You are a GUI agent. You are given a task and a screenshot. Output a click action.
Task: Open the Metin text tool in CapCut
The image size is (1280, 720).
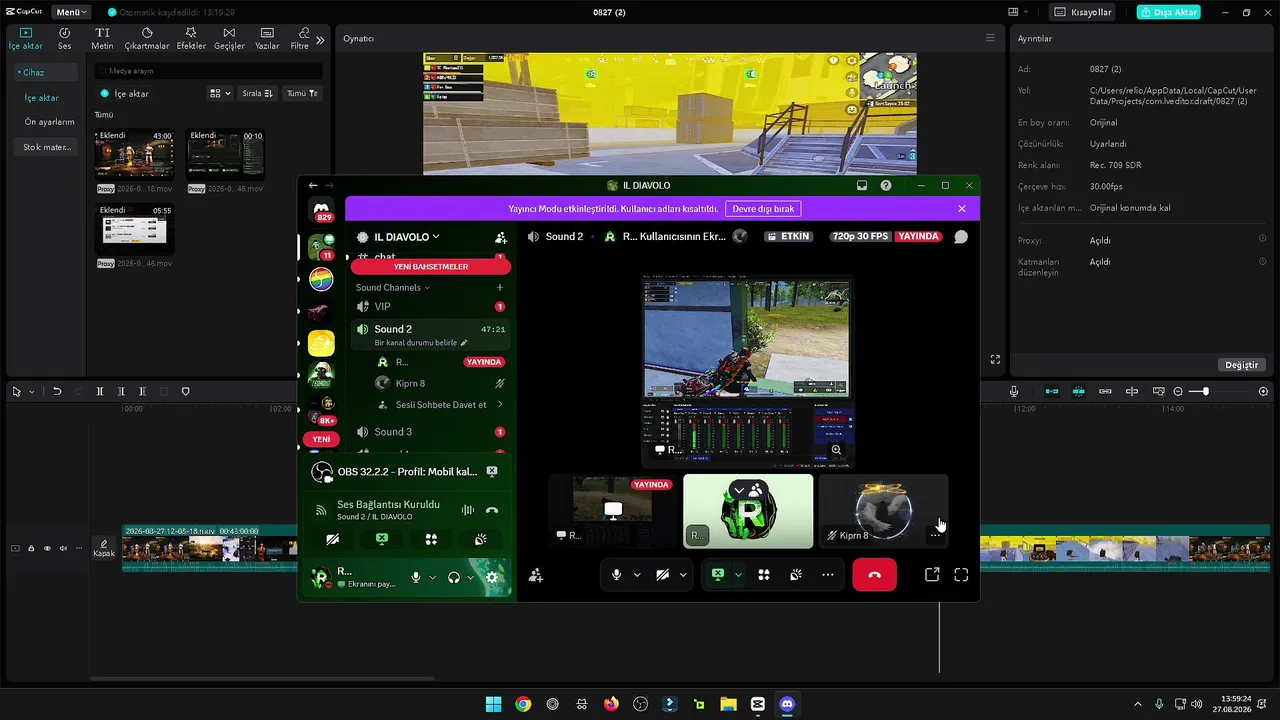(x=102, y=39)
